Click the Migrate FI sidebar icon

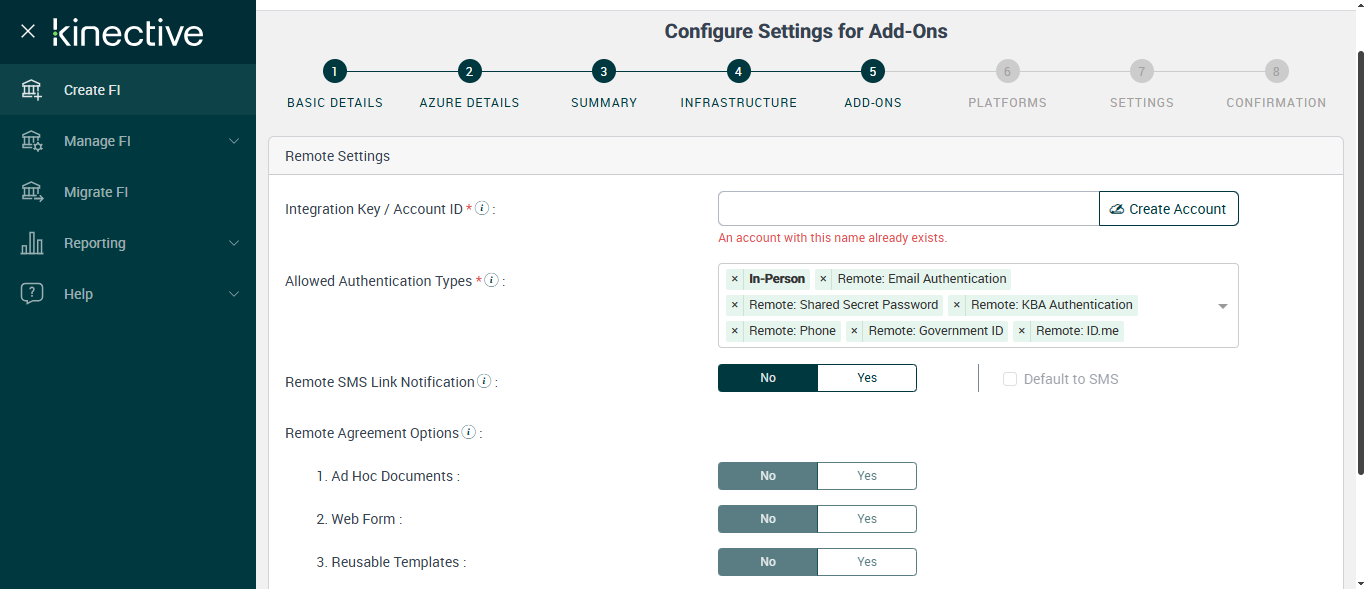tap(32, 192)
